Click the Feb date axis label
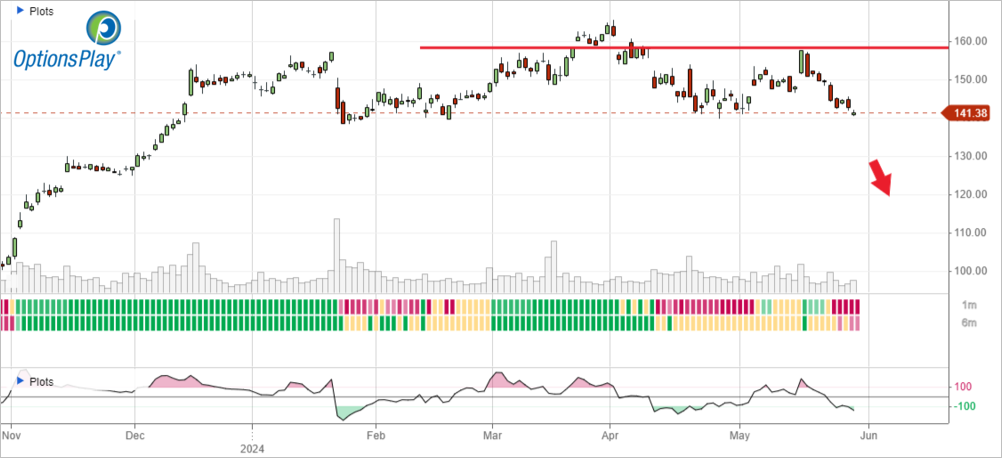 [376, 434]
